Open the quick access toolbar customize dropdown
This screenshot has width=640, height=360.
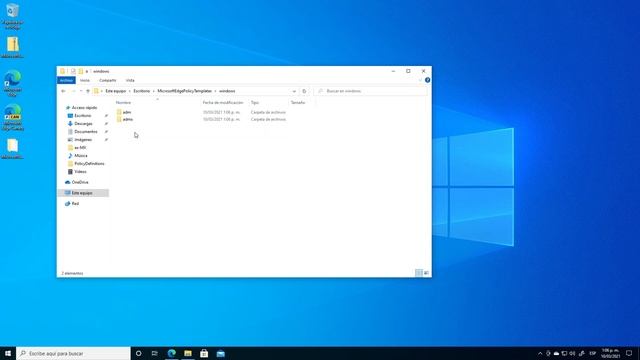[x=87, y=71]
